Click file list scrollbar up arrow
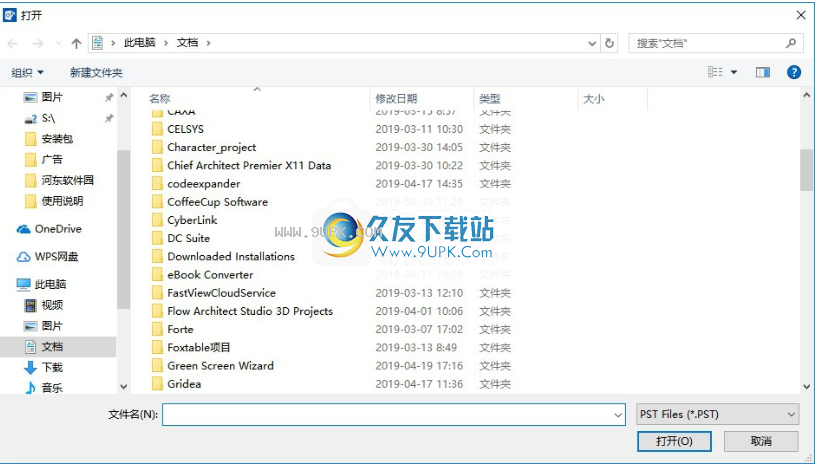 tap(807, 95)
